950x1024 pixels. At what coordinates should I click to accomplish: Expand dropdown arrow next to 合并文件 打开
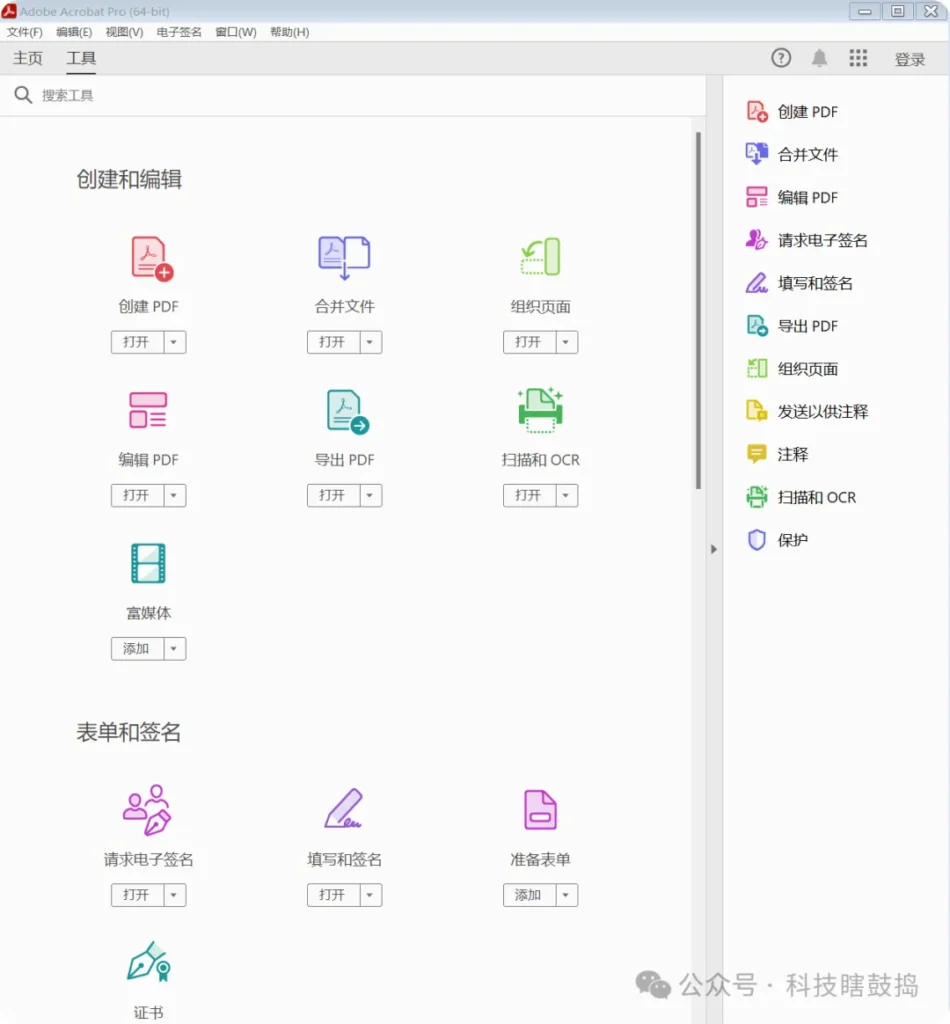click(x=370, y=342)
